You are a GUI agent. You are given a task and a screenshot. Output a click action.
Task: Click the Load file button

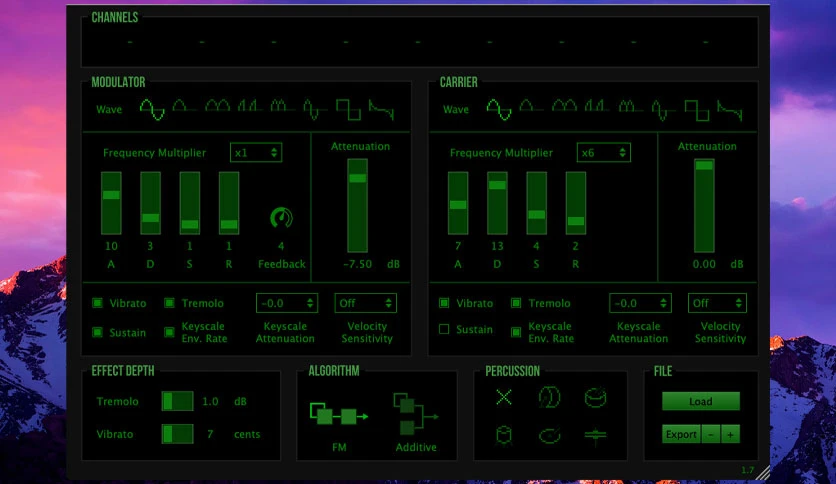point(701,401)
